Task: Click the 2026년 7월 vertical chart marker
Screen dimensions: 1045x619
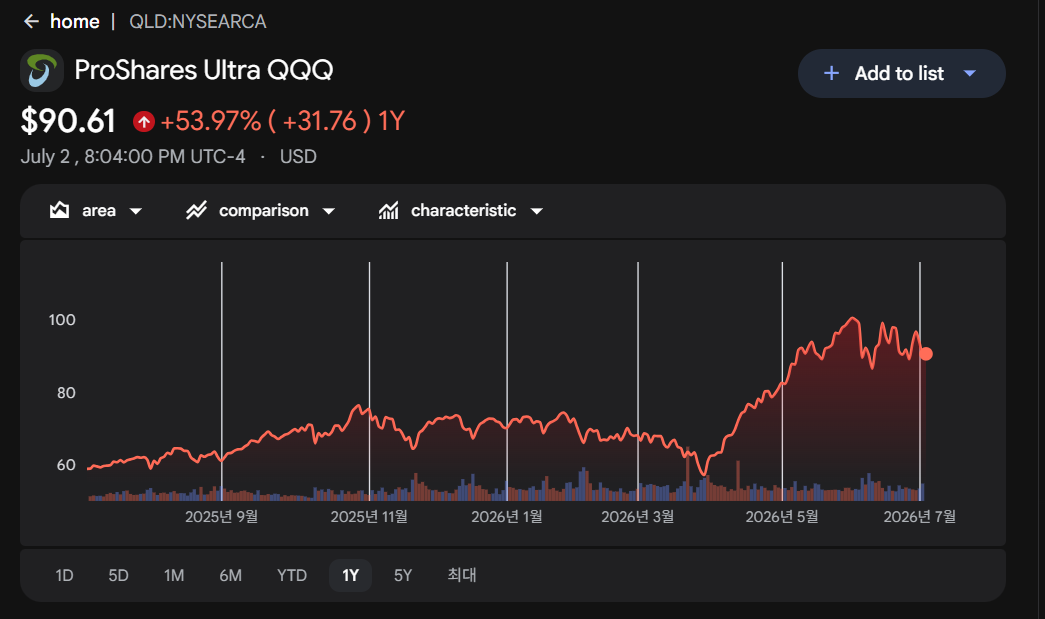Action: (920, 381)
